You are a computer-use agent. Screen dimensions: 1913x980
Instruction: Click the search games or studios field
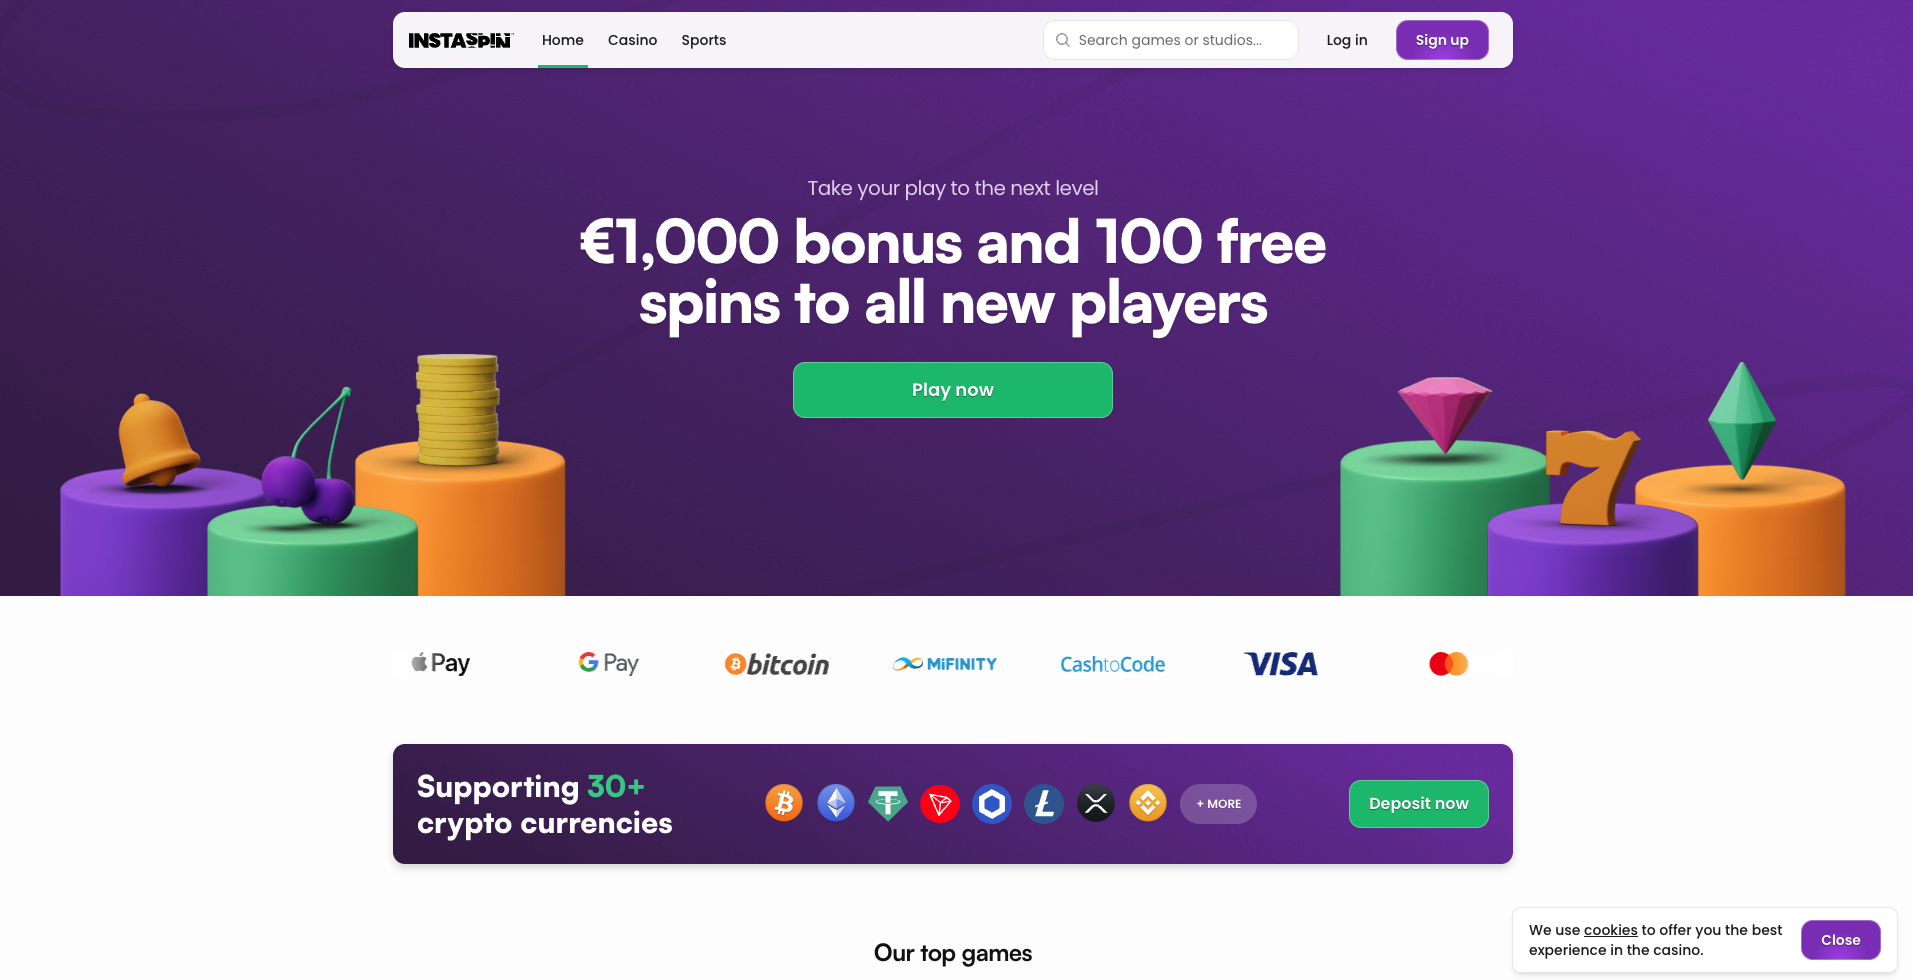pyautogui.click(x=1171, y=40)
